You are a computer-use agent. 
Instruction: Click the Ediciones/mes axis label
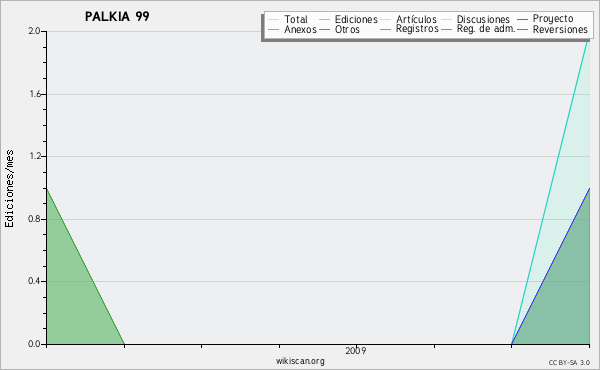click(9, 189)
